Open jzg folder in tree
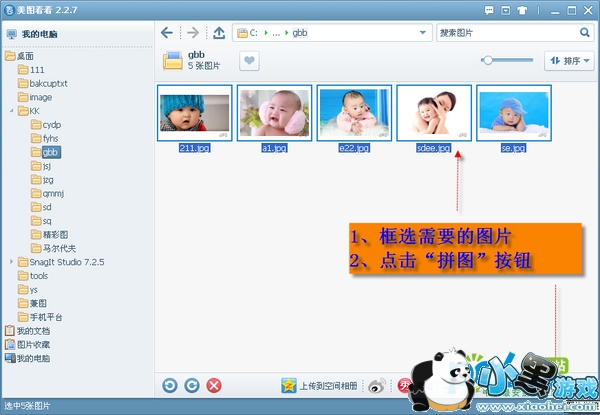Image resolution: width=600 pixels, height=415 pixels. pos(42,180)
